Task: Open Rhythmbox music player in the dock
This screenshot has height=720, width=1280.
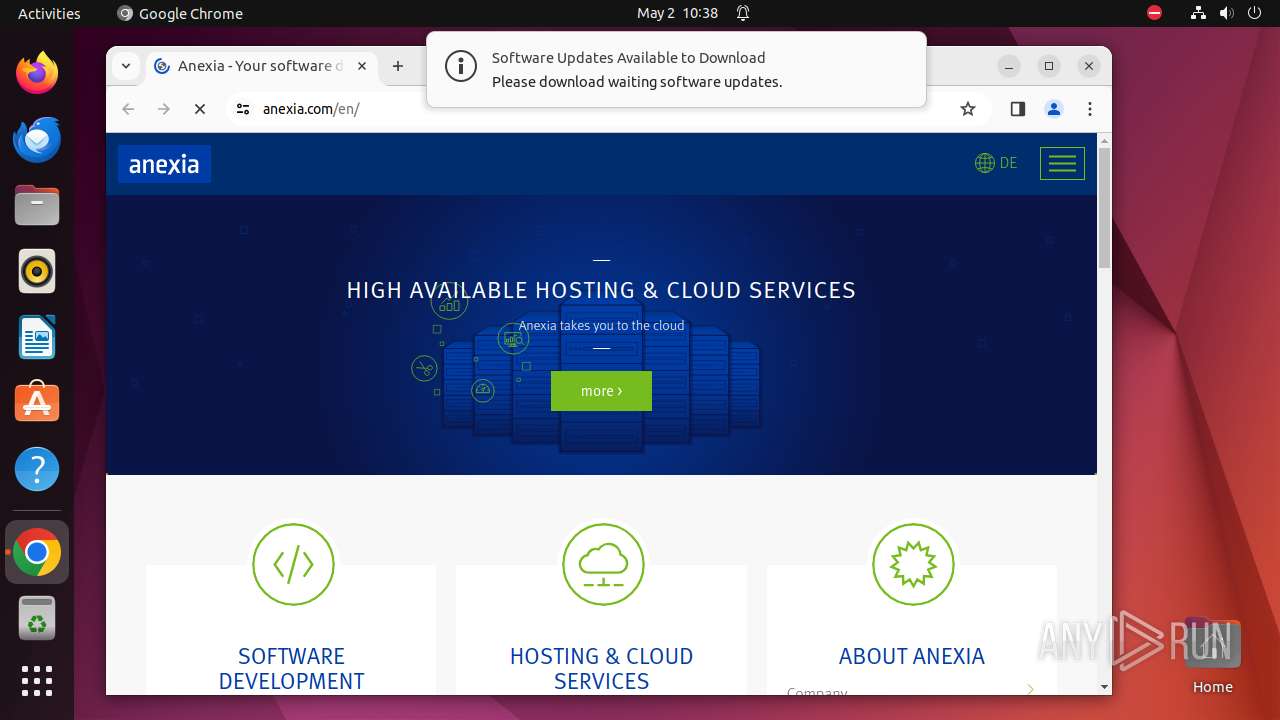Action: [x=37, y=271]
